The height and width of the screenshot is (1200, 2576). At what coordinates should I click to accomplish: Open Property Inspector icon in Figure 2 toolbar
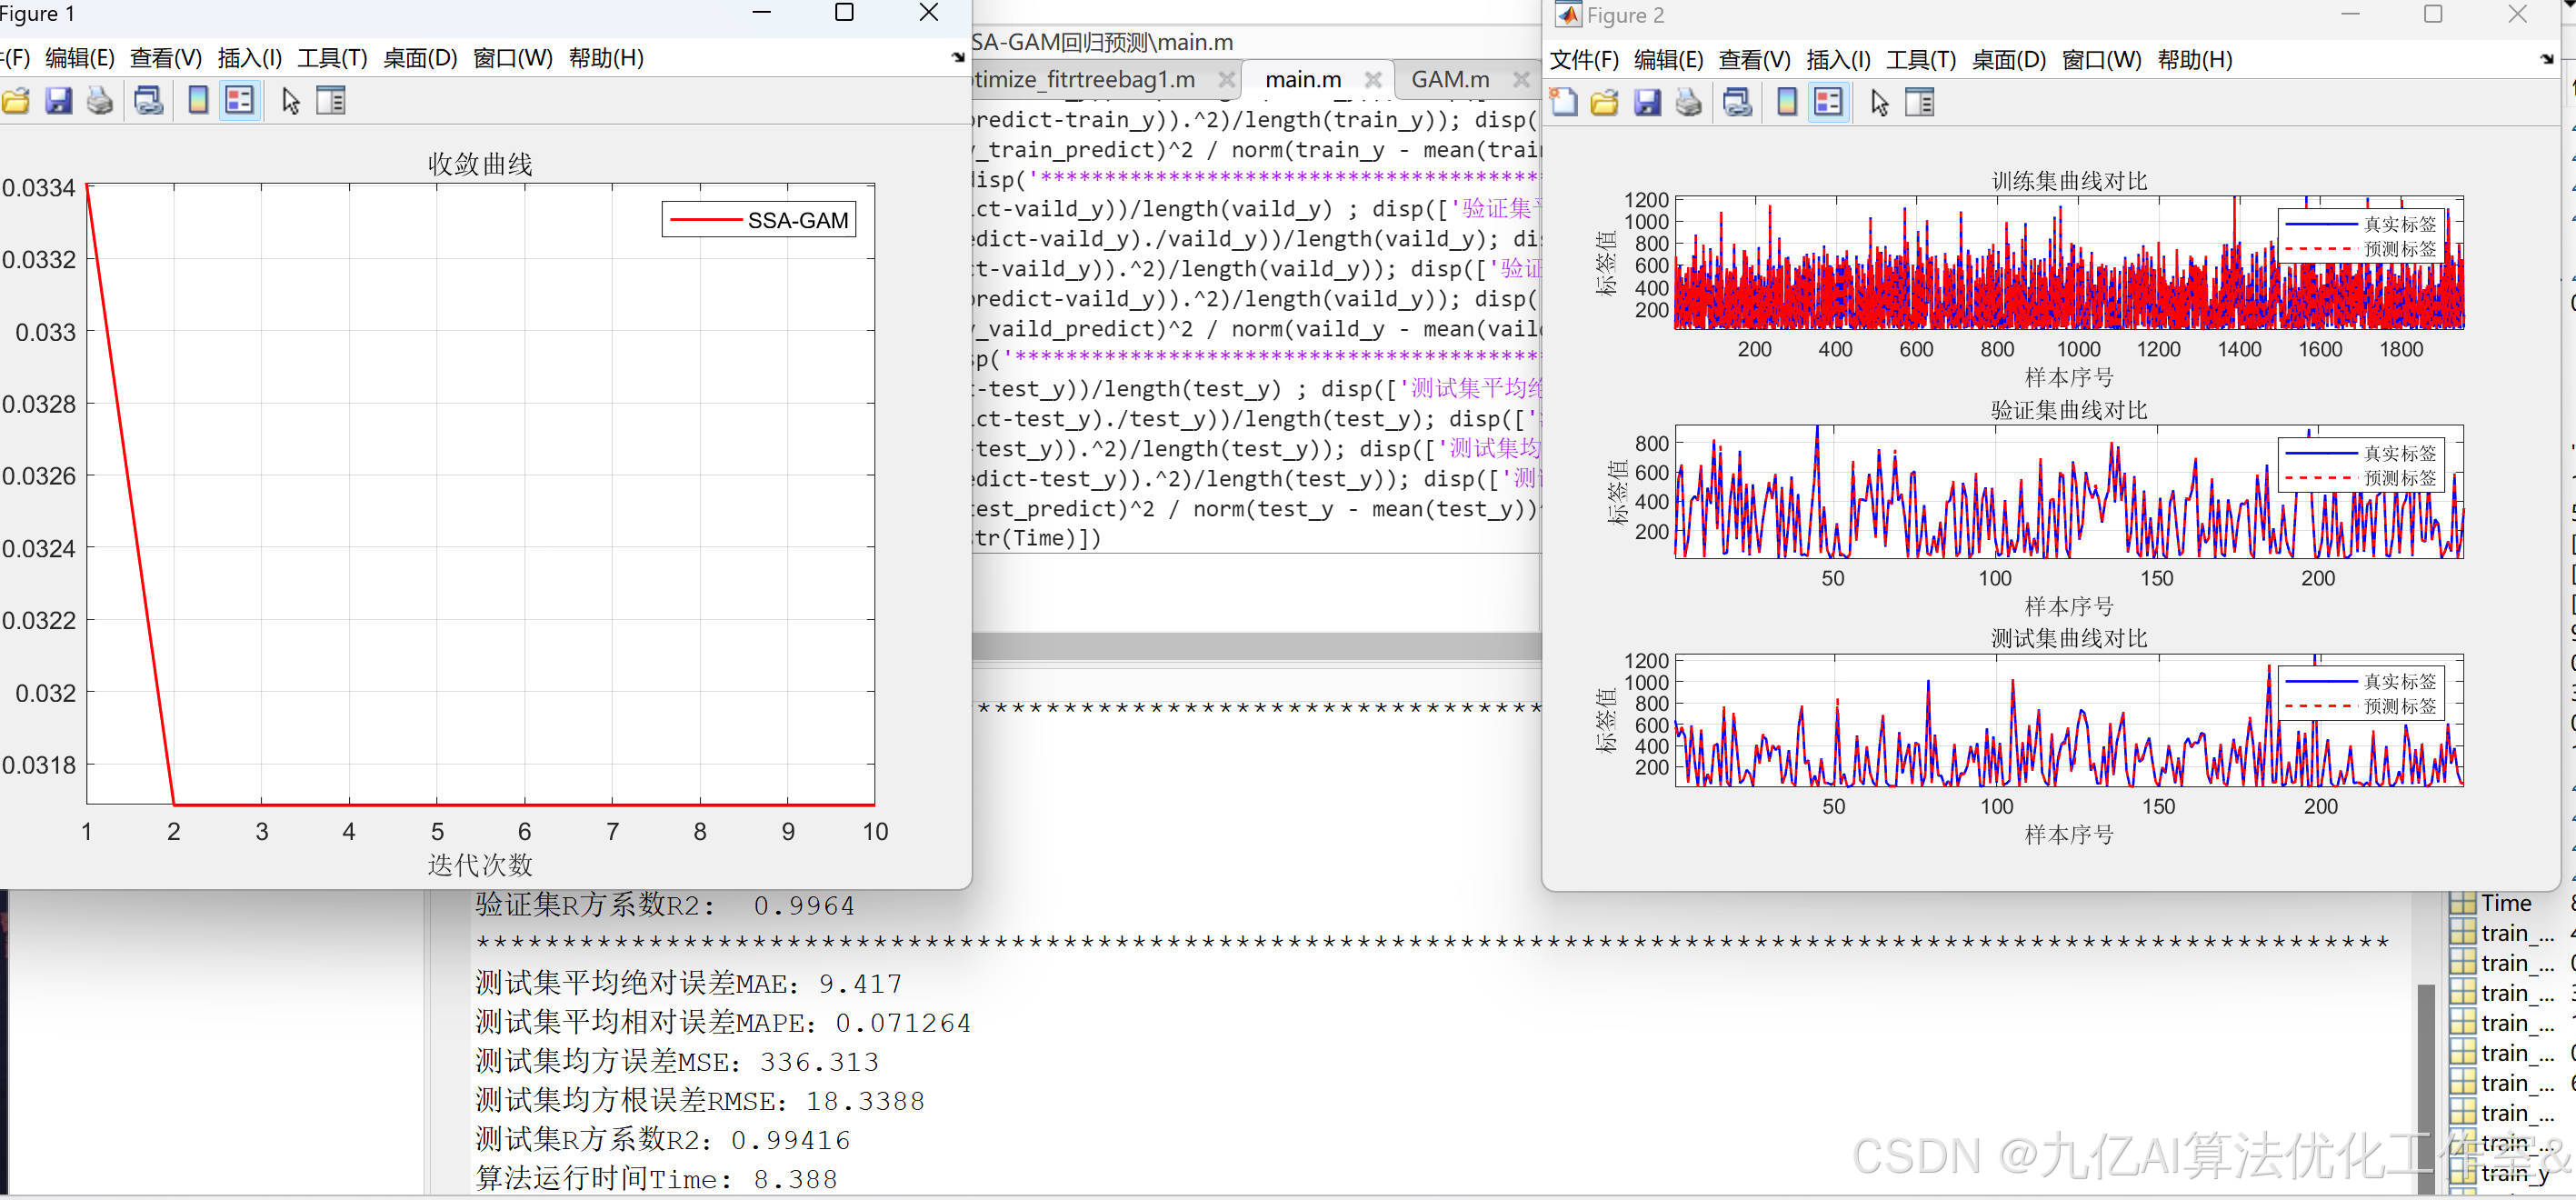pos(1919,102)
